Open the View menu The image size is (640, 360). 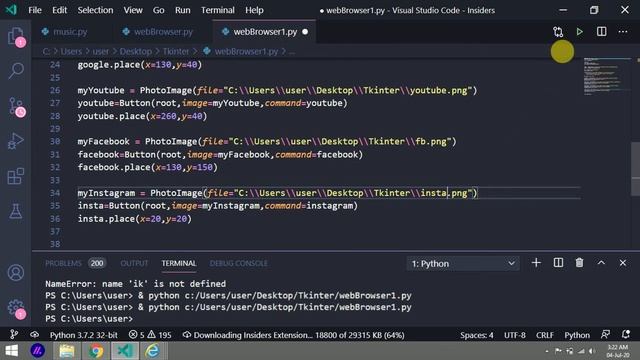click(133, 10)
